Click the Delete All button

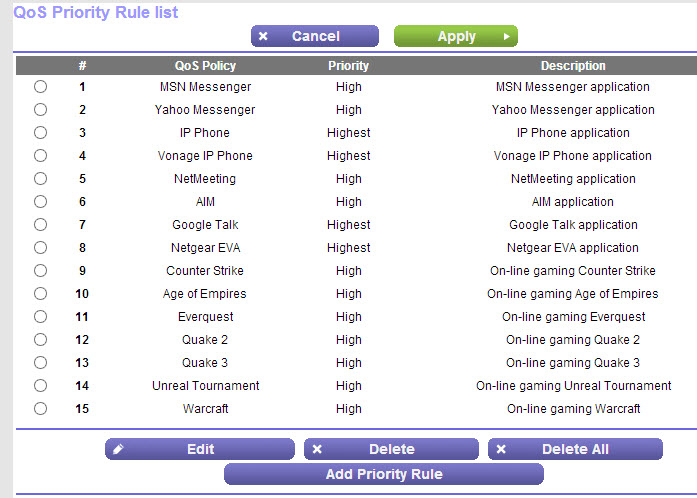[x=575, y=449]
